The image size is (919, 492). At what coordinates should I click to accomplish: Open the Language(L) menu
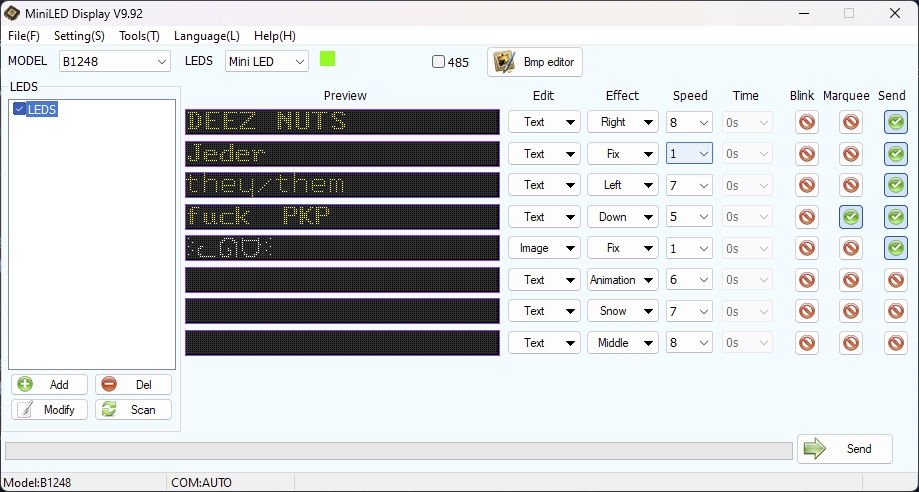pyautogui.click(x=206, y=35)
